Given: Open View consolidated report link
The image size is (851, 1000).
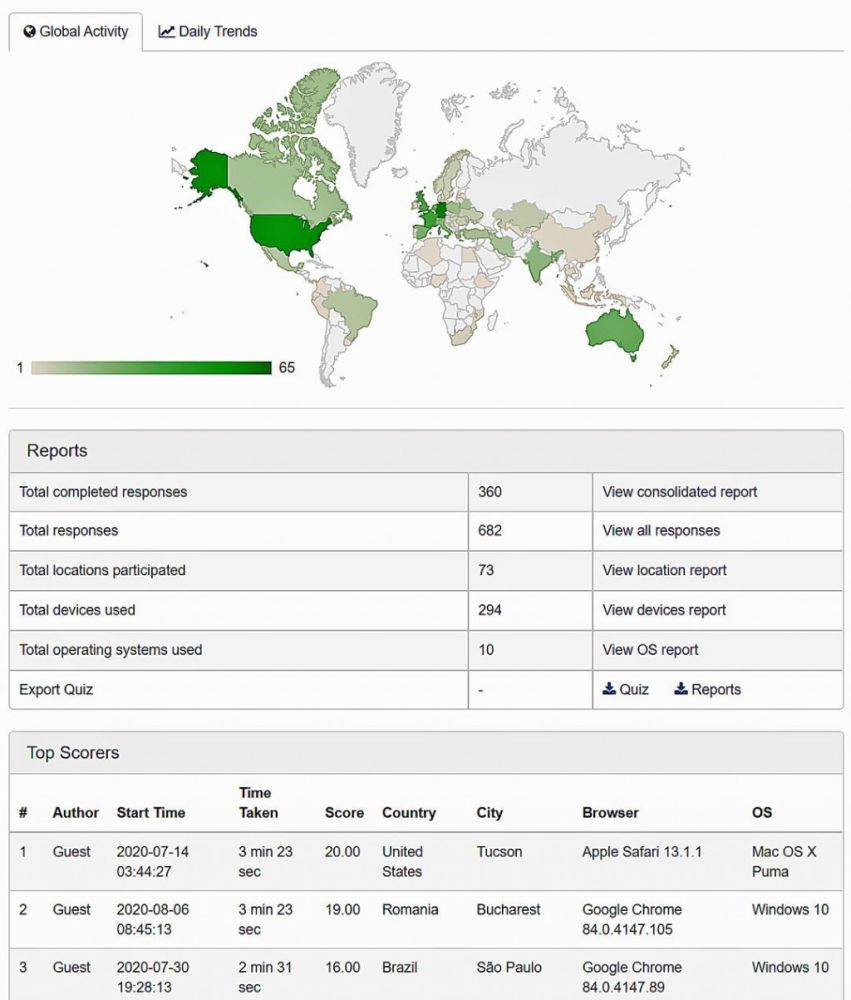Looking at the screenshot, I should coord(679,492).
